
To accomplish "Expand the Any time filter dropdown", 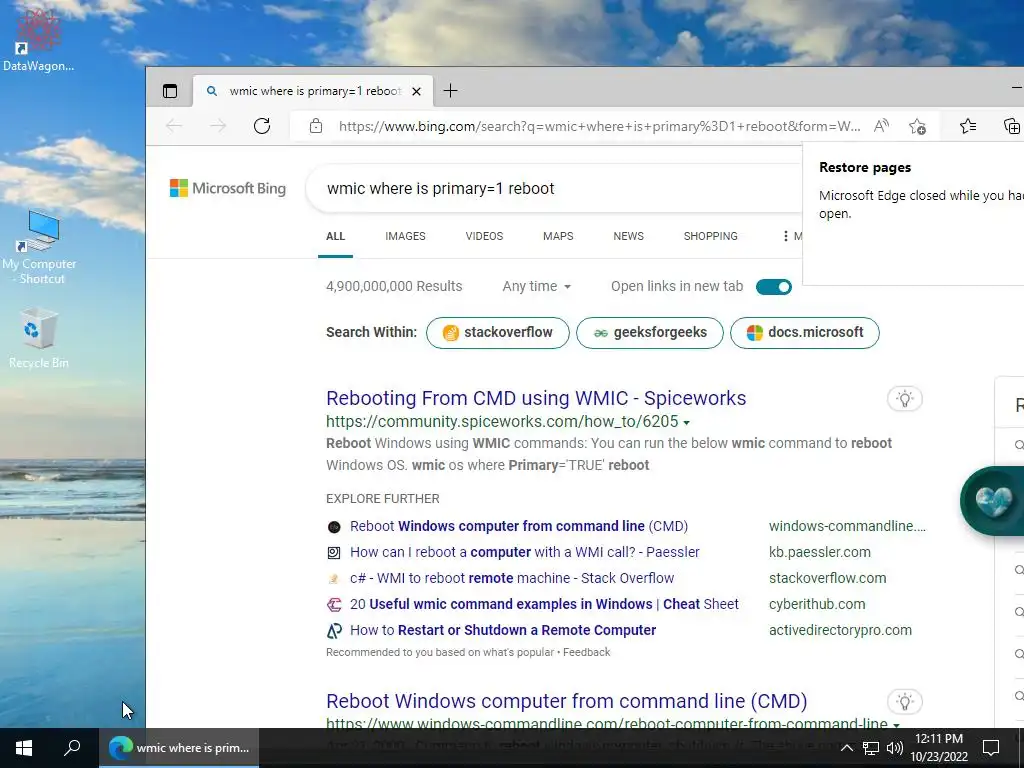I will point(536,286).
